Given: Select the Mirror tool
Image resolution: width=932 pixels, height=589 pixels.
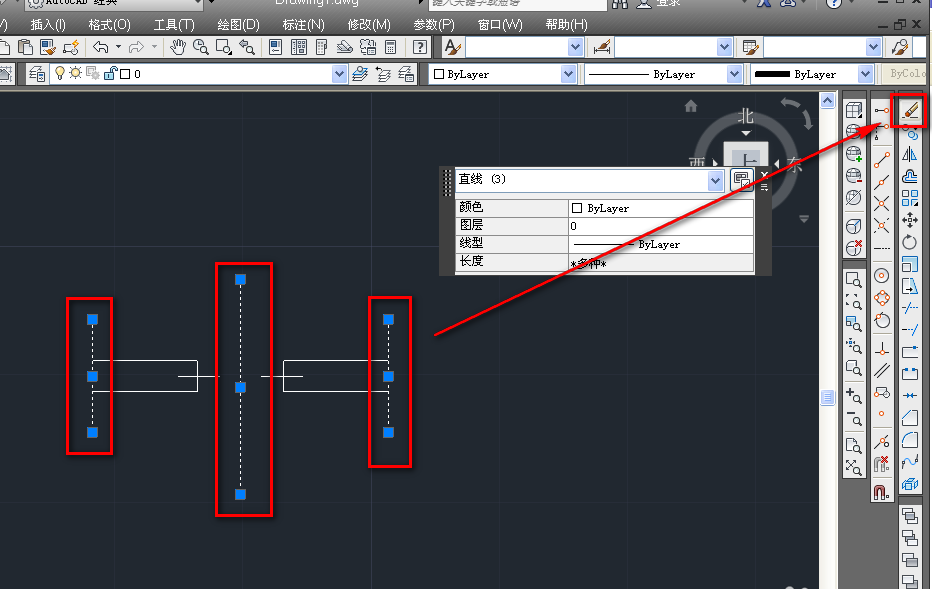Looking at the screenshot, I should [910, 155].
